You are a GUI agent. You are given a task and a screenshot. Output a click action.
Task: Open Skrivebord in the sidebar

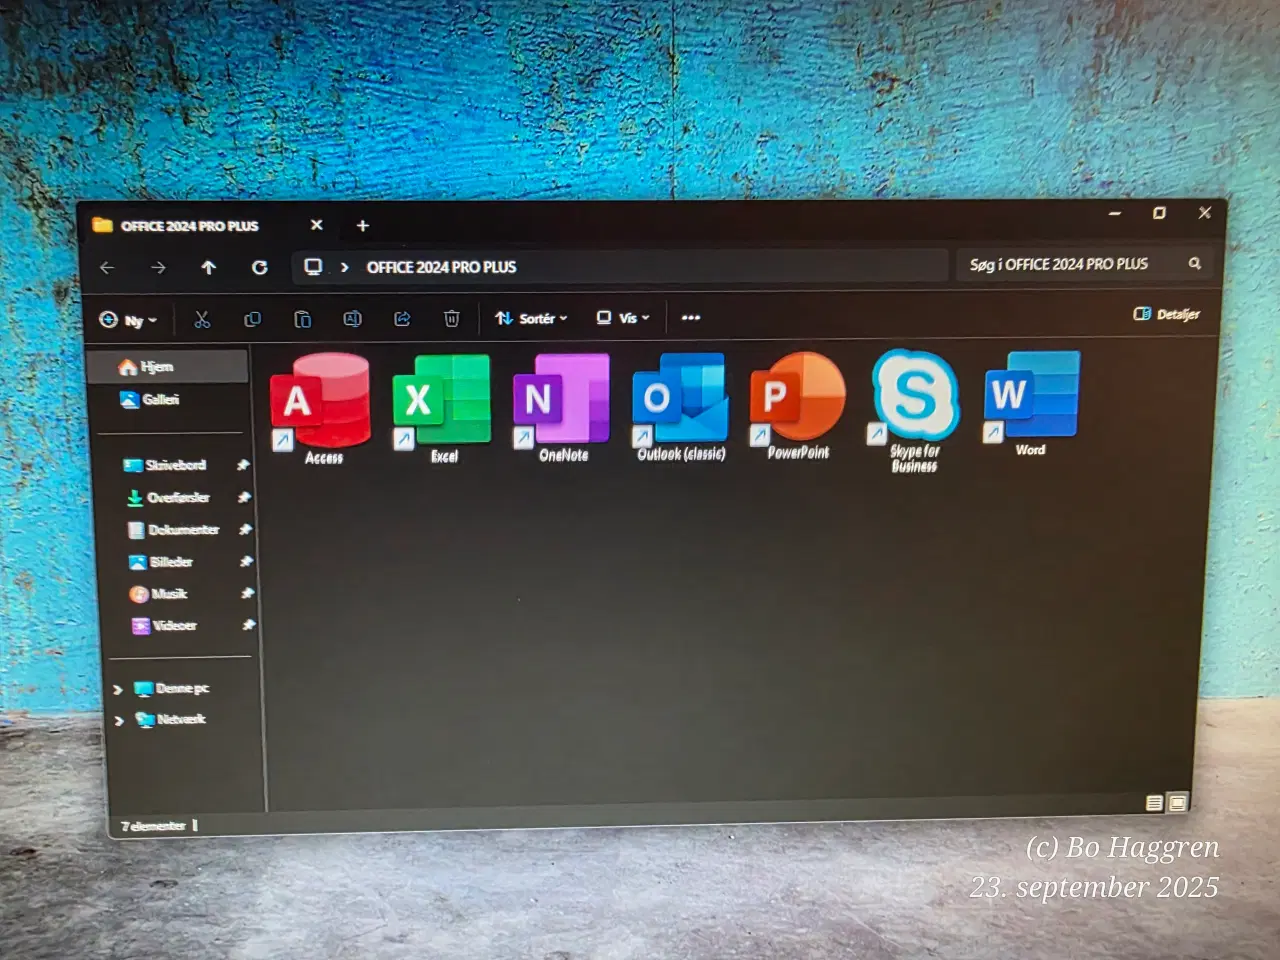pyautogui.click(x=164, y=465)
